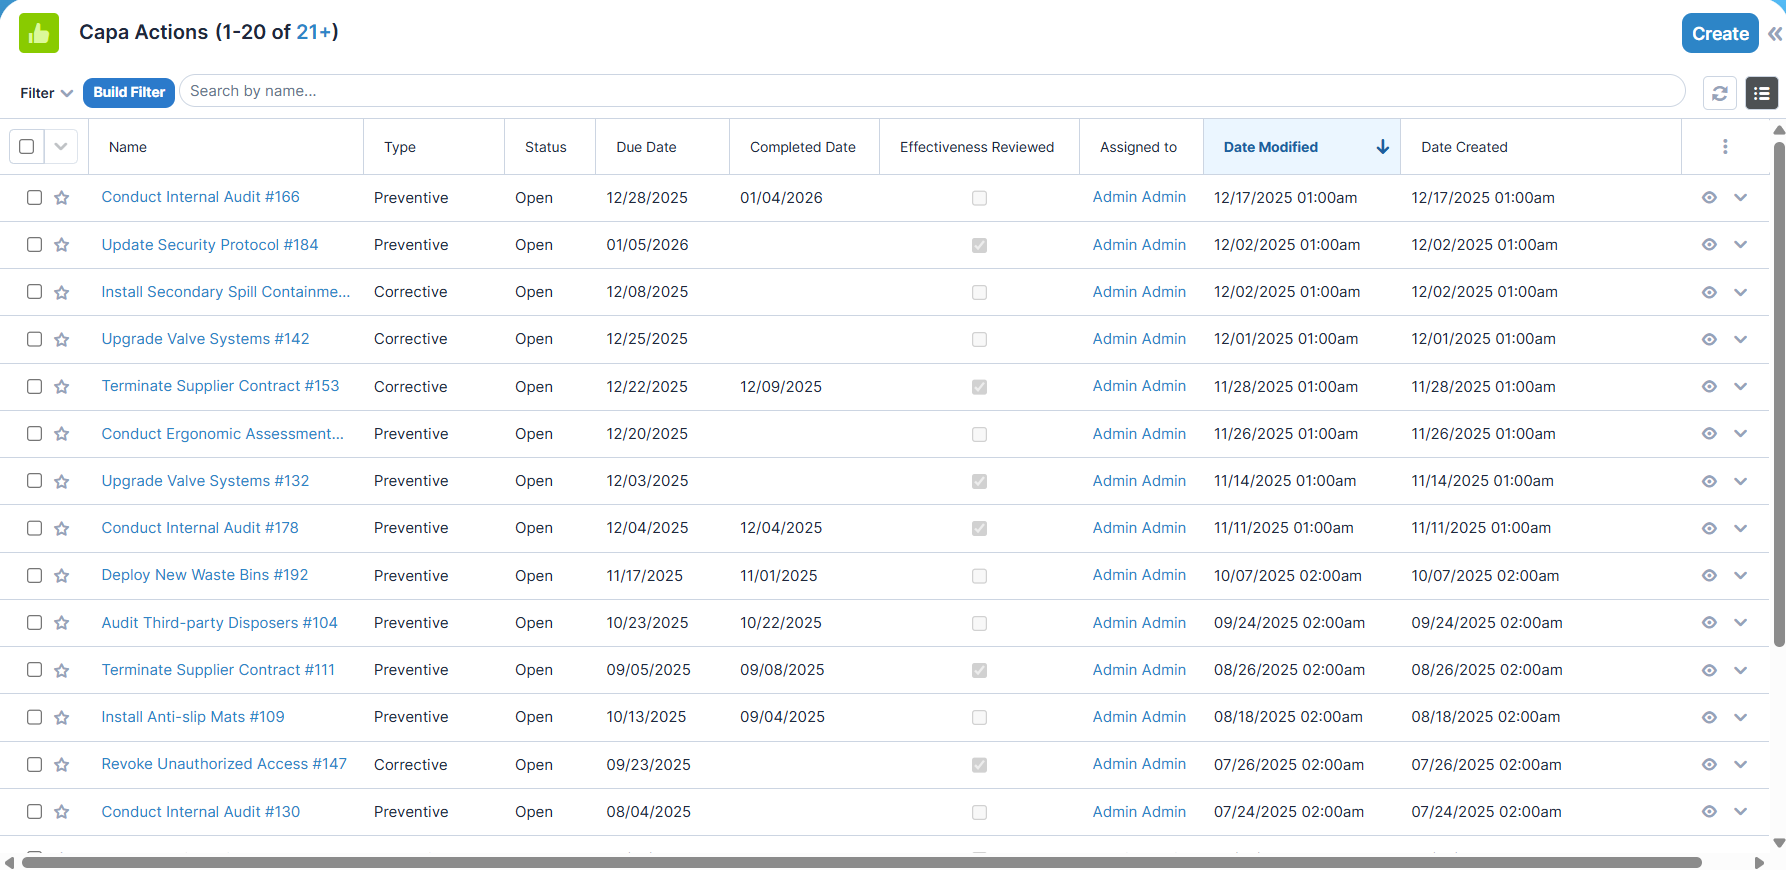Viewport: 1786px width, 870px height.
Task: Expand row actions for Update Security Protocol #184
Action: coord(1741,245)
